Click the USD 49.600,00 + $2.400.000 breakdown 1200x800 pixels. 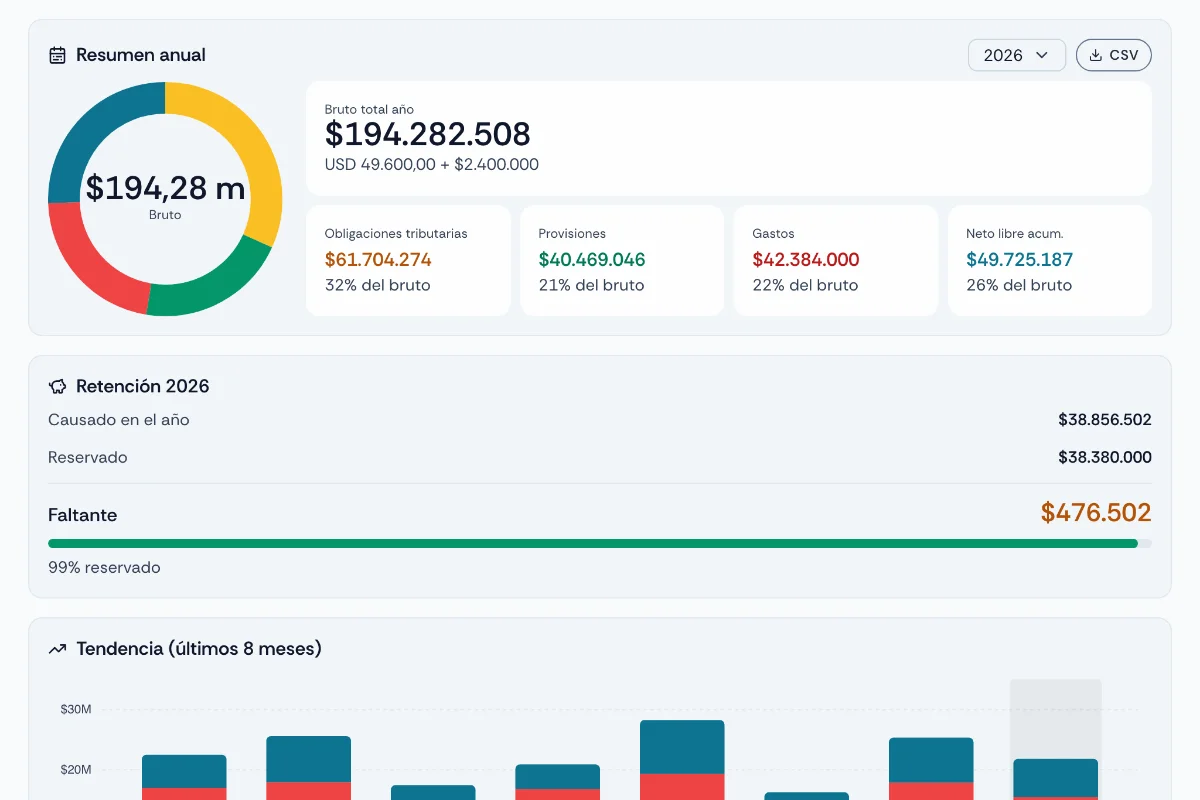pos(432,165)
